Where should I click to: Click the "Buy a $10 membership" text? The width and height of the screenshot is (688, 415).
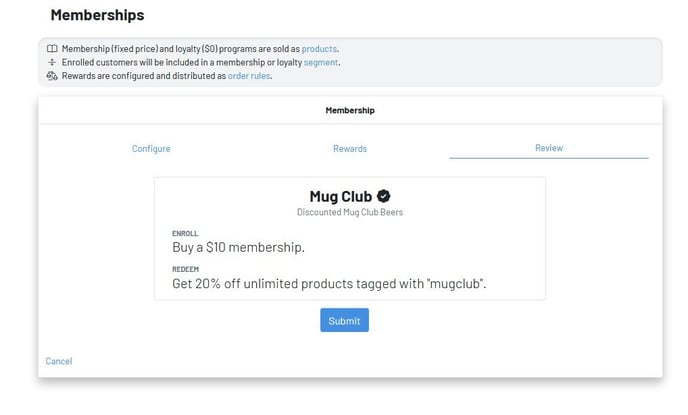(238, 247)
